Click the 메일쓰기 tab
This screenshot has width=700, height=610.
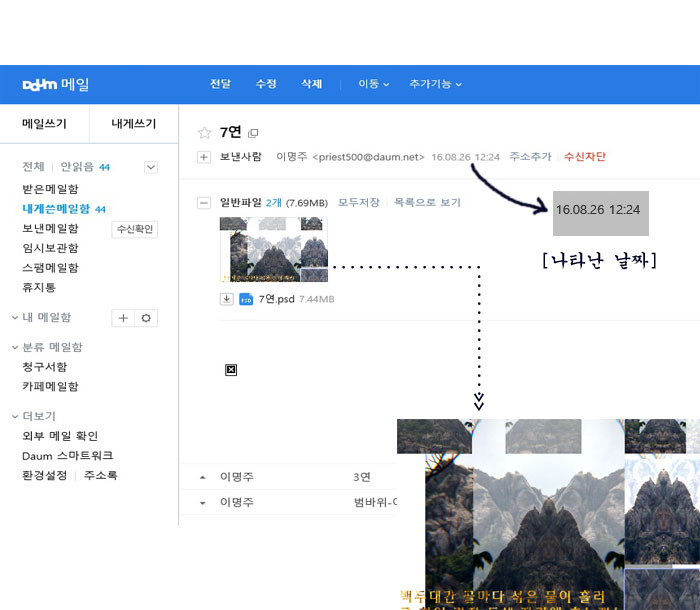pyautogui.click(x=45, y=124)
